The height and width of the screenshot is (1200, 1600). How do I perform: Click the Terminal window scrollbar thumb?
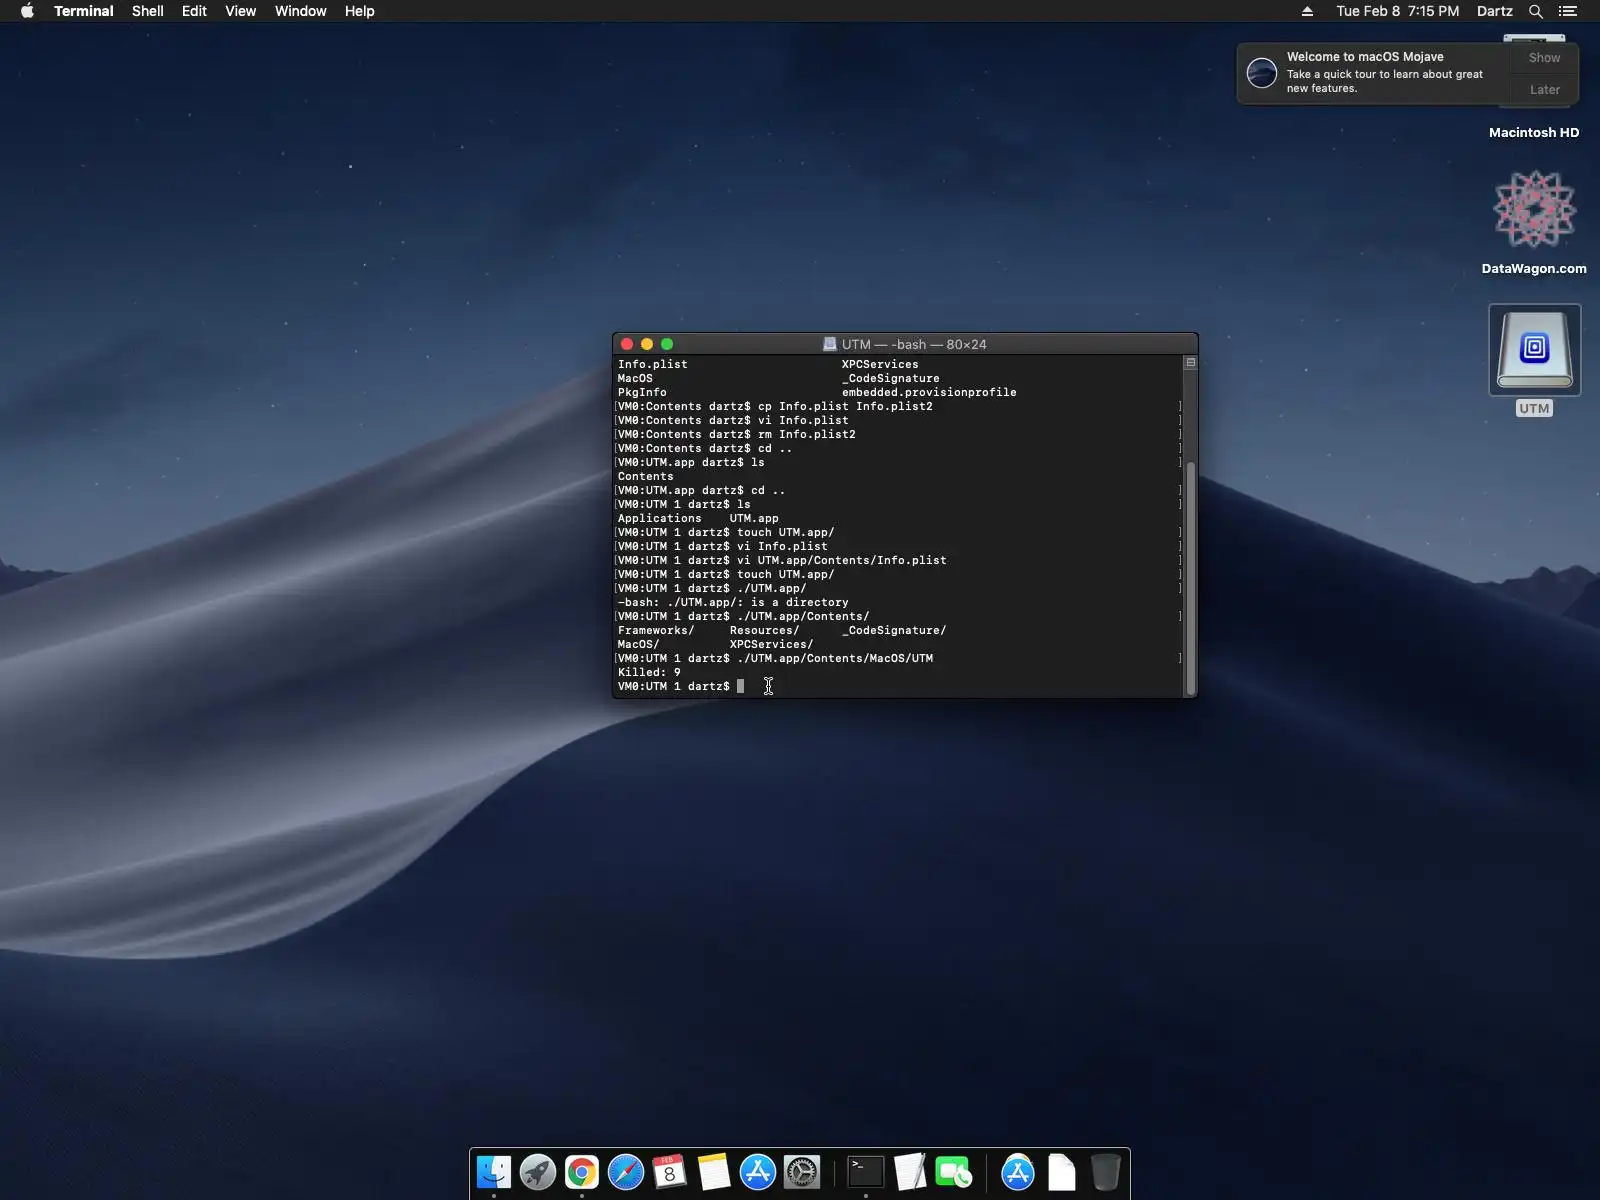1190,578
